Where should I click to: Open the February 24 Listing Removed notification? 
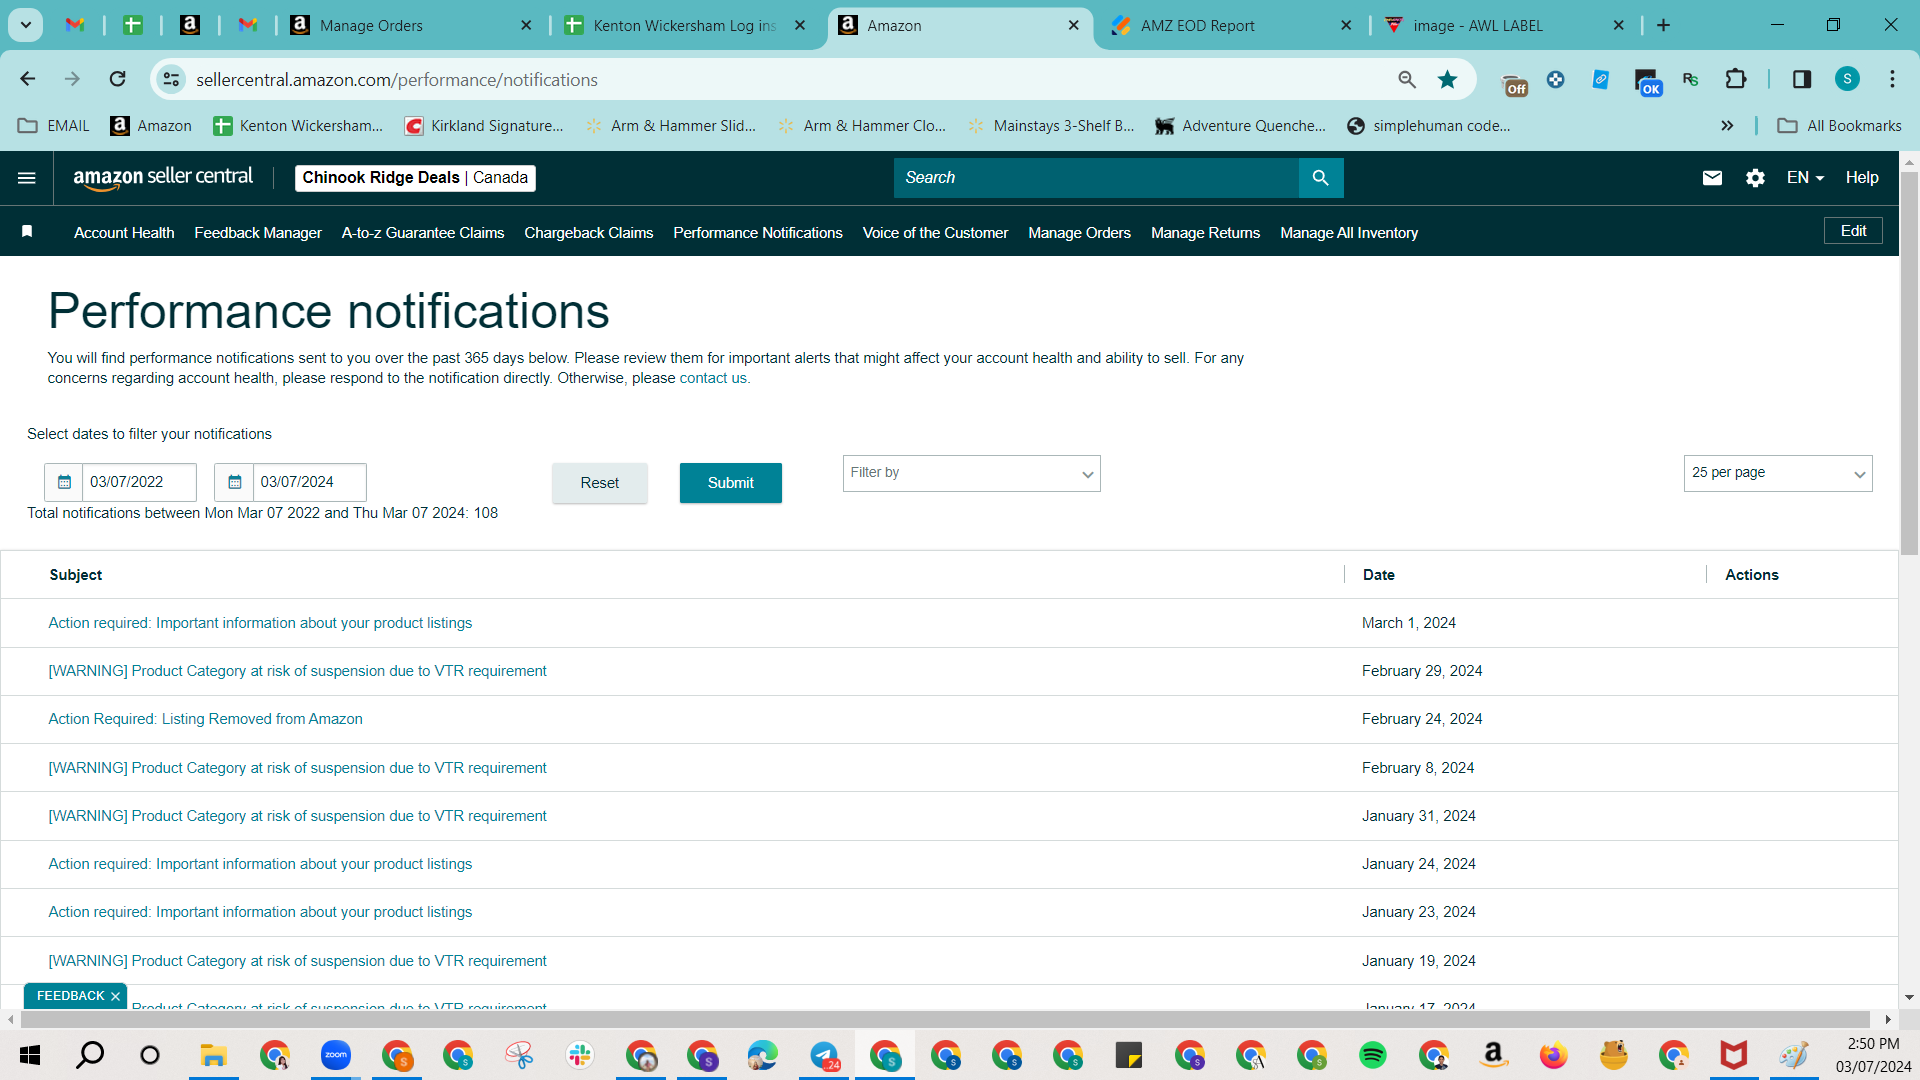point(205,719)
